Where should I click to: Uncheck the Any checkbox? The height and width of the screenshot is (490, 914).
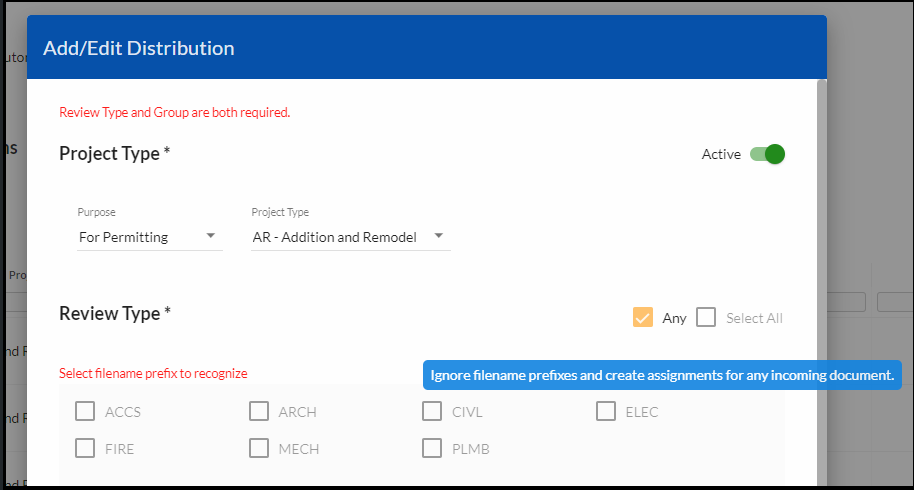click(642, 318)
